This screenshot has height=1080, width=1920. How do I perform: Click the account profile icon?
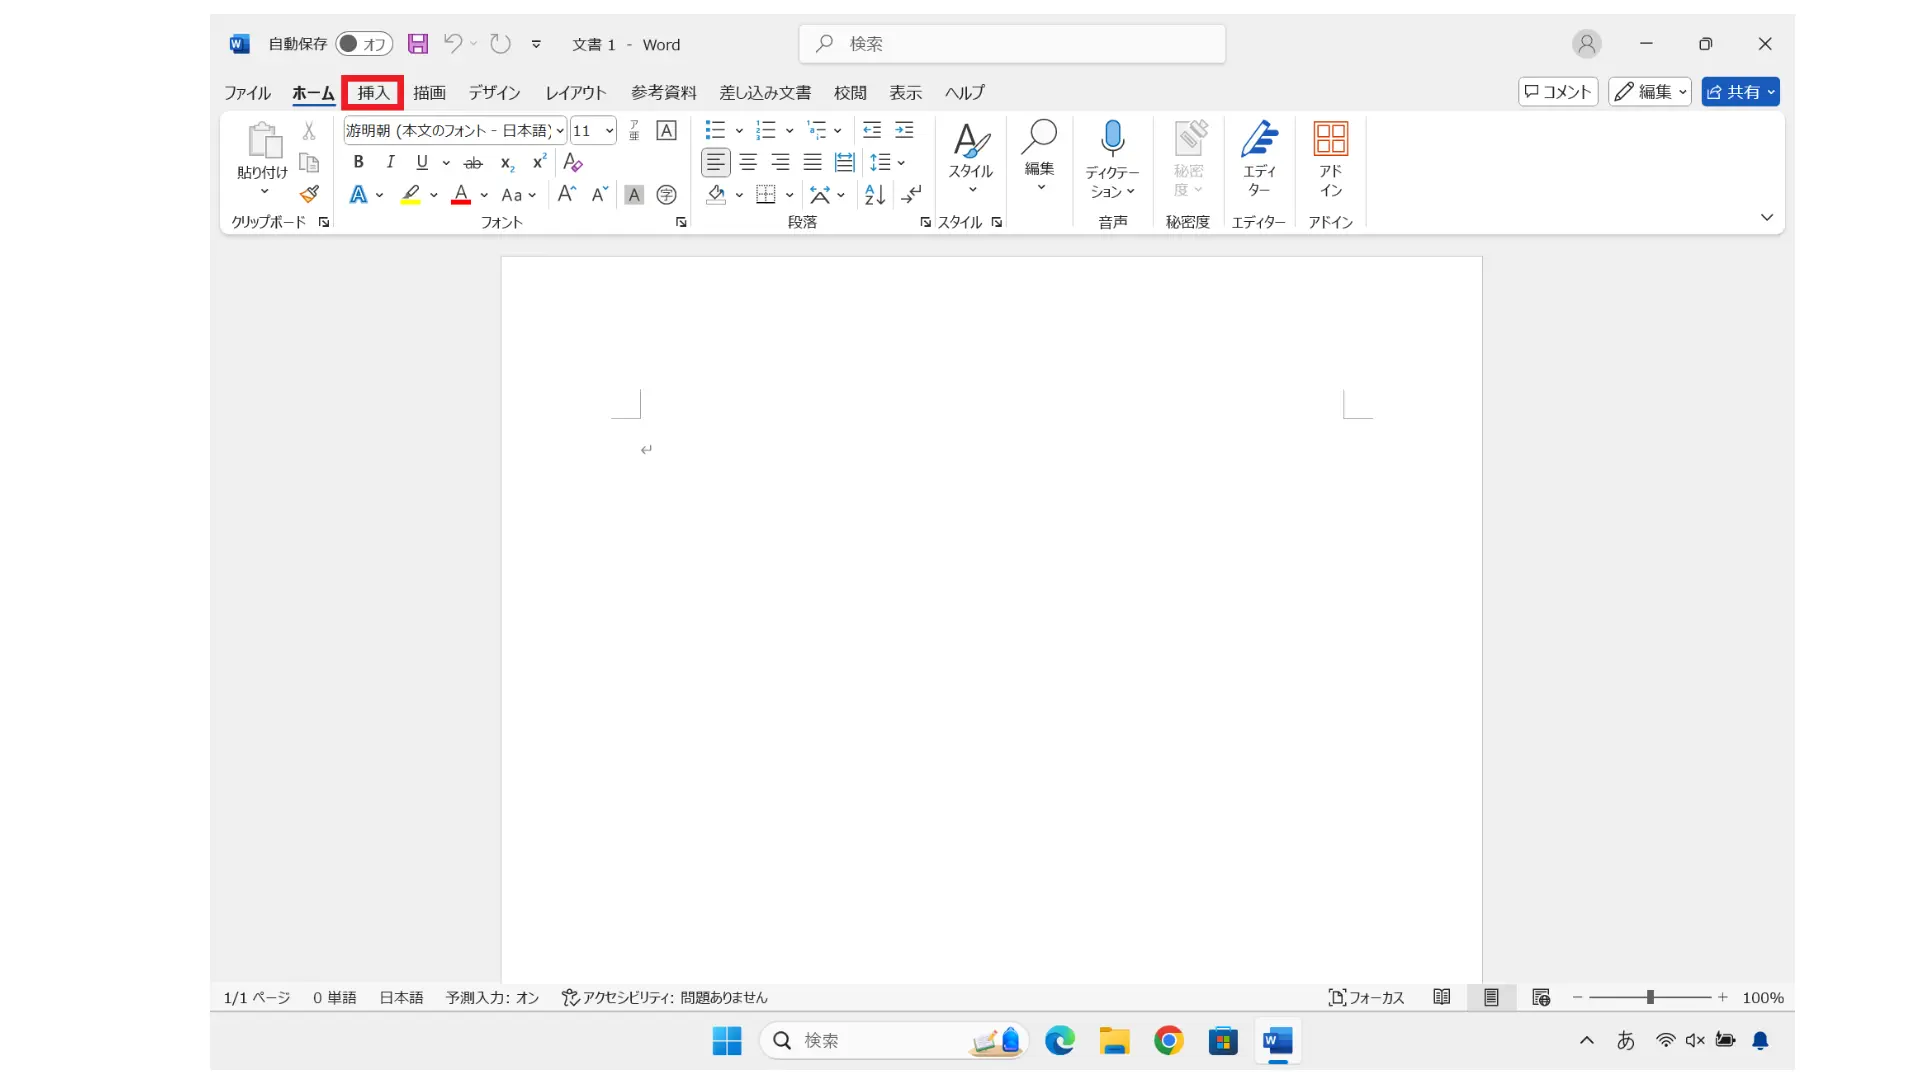pos(1586,43)
